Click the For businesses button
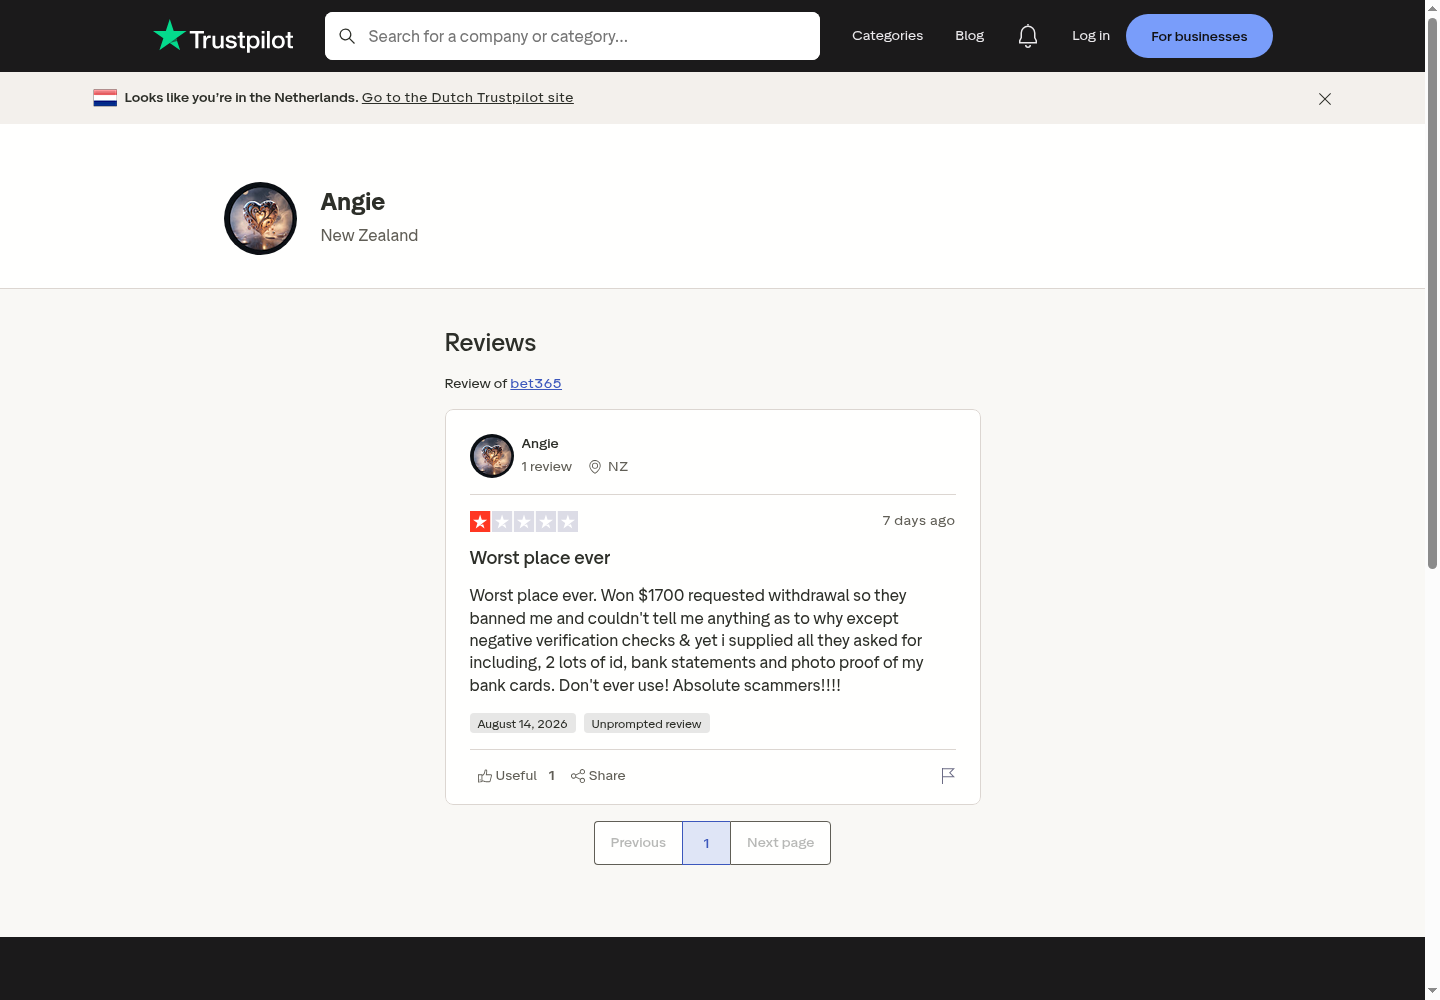Screen dimensions: 1440x1000 point(1199,36)
